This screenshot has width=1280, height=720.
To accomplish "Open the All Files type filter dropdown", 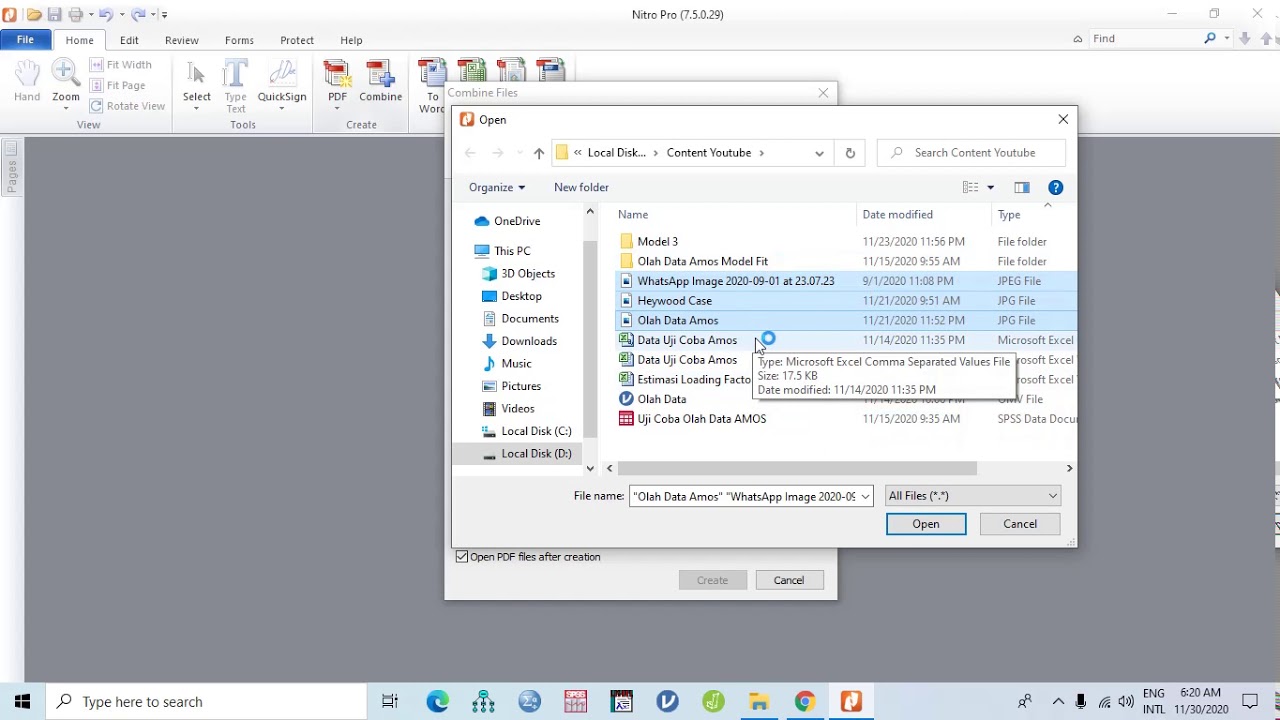I will click(972, 496).
